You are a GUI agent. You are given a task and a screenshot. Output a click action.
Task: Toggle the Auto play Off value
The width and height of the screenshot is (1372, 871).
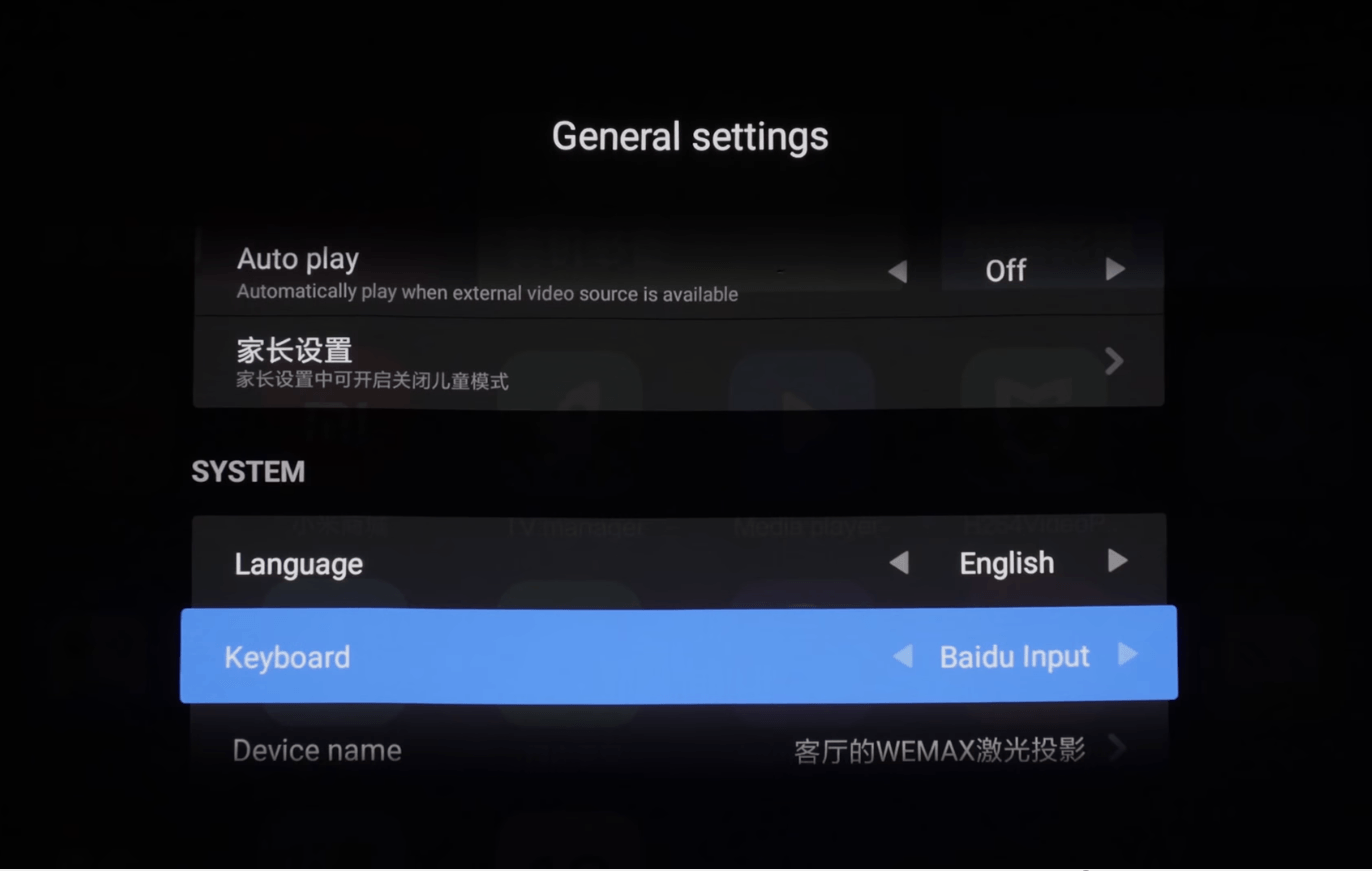pos(1005,271)
